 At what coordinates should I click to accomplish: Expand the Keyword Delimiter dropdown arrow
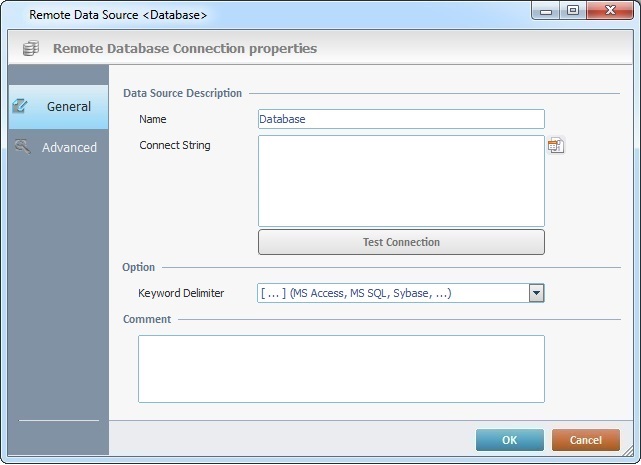tap(536, 293)
